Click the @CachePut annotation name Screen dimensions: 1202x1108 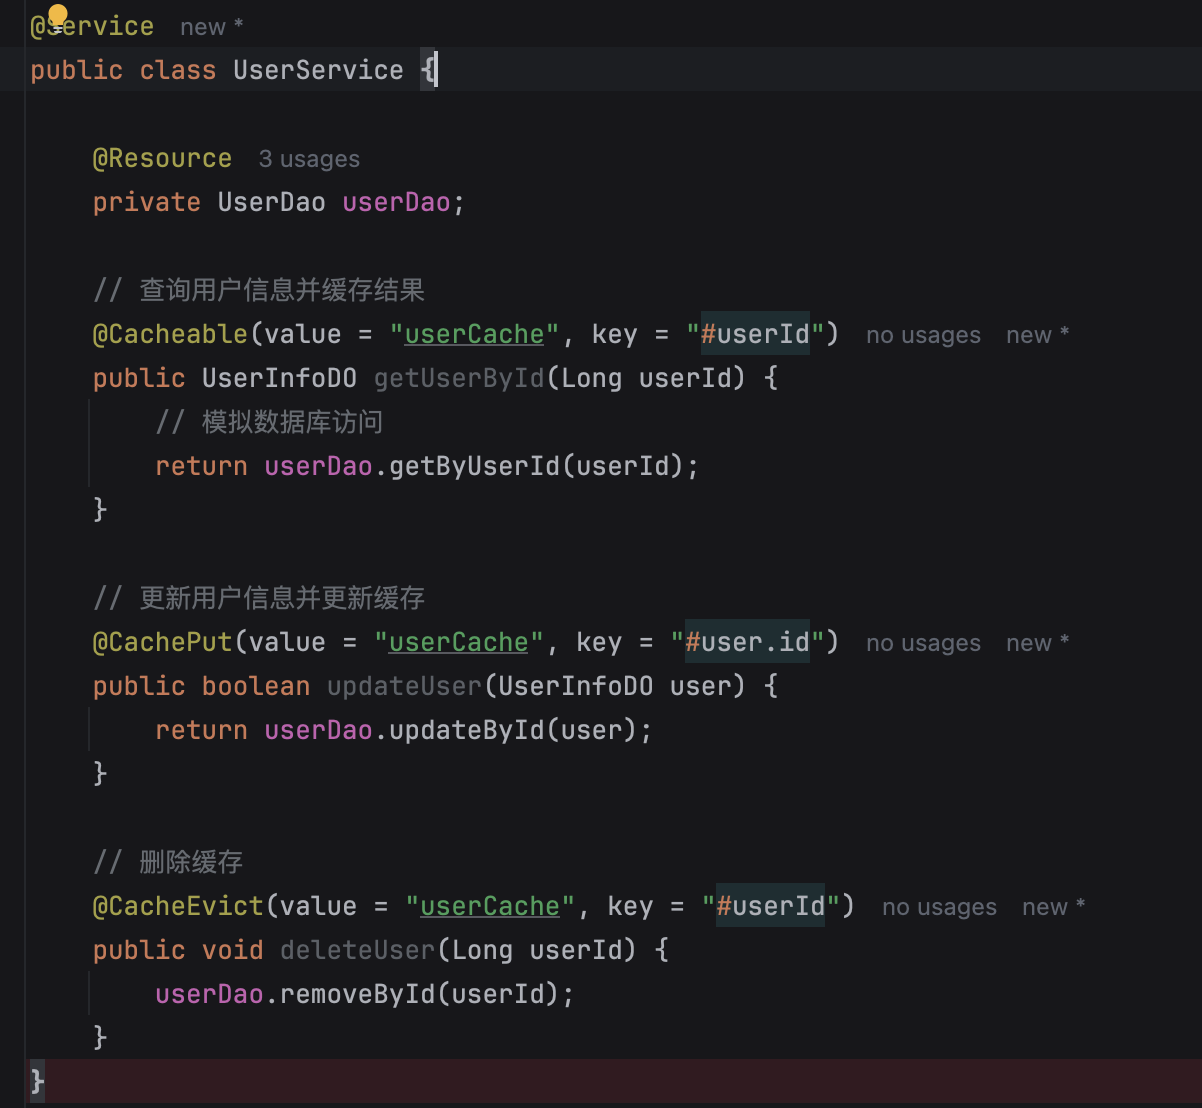tap(161, 641)
